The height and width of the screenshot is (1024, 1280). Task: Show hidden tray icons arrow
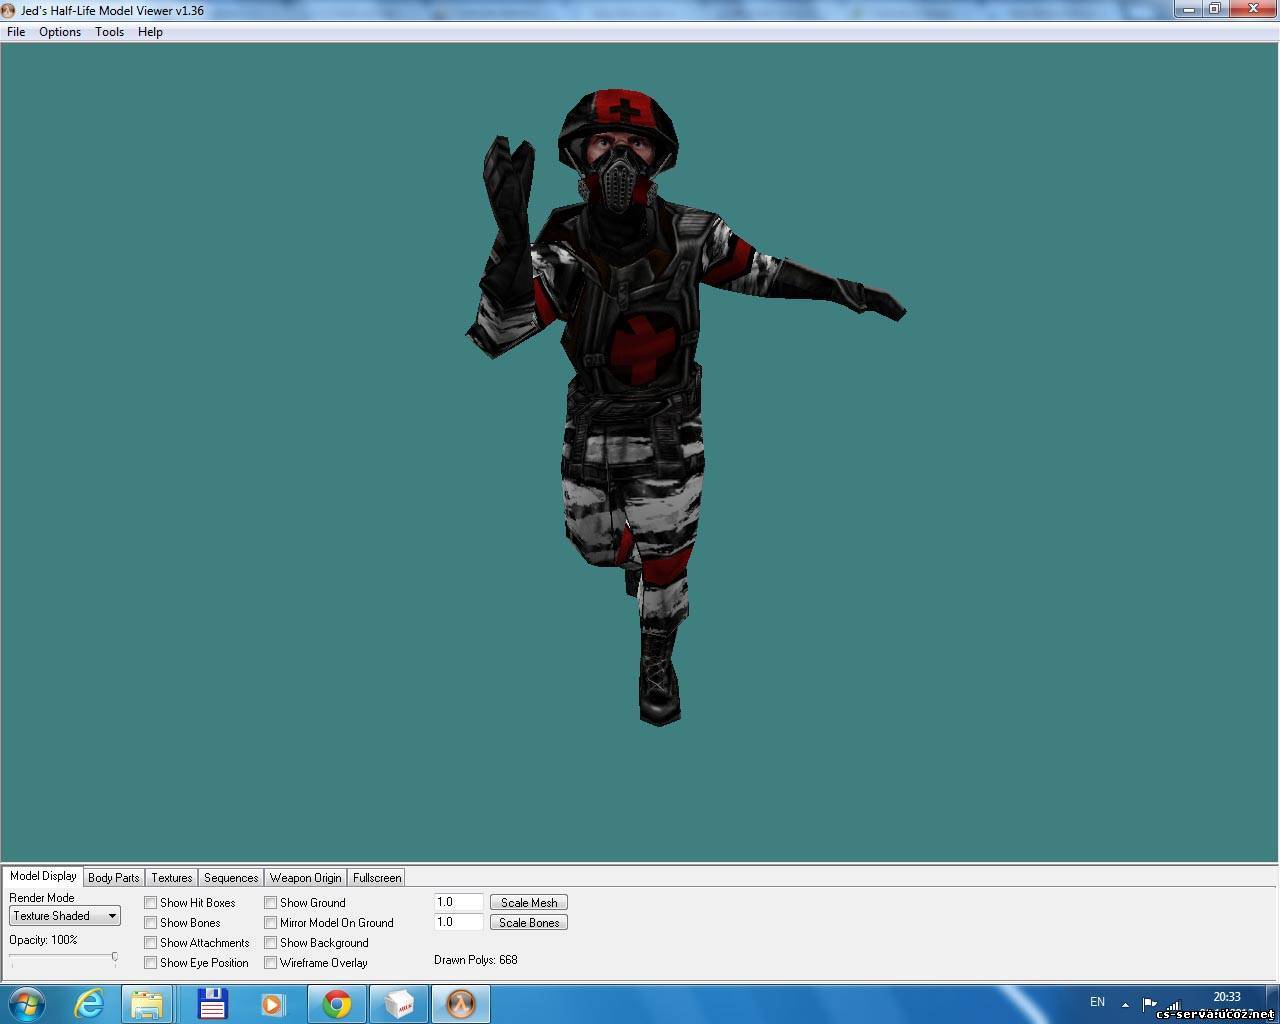point(1125,1004)
